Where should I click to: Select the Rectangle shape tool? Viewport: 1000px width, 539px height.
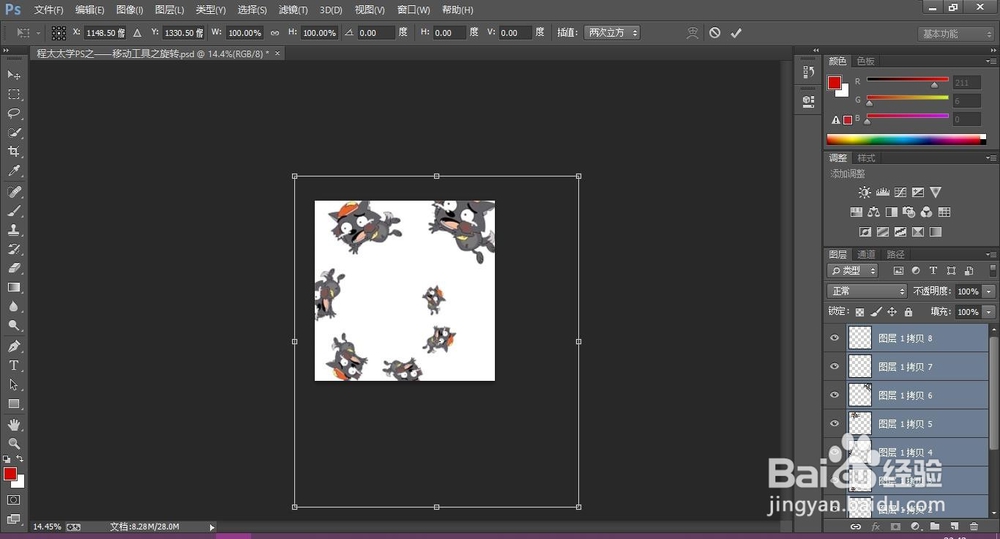13,404
